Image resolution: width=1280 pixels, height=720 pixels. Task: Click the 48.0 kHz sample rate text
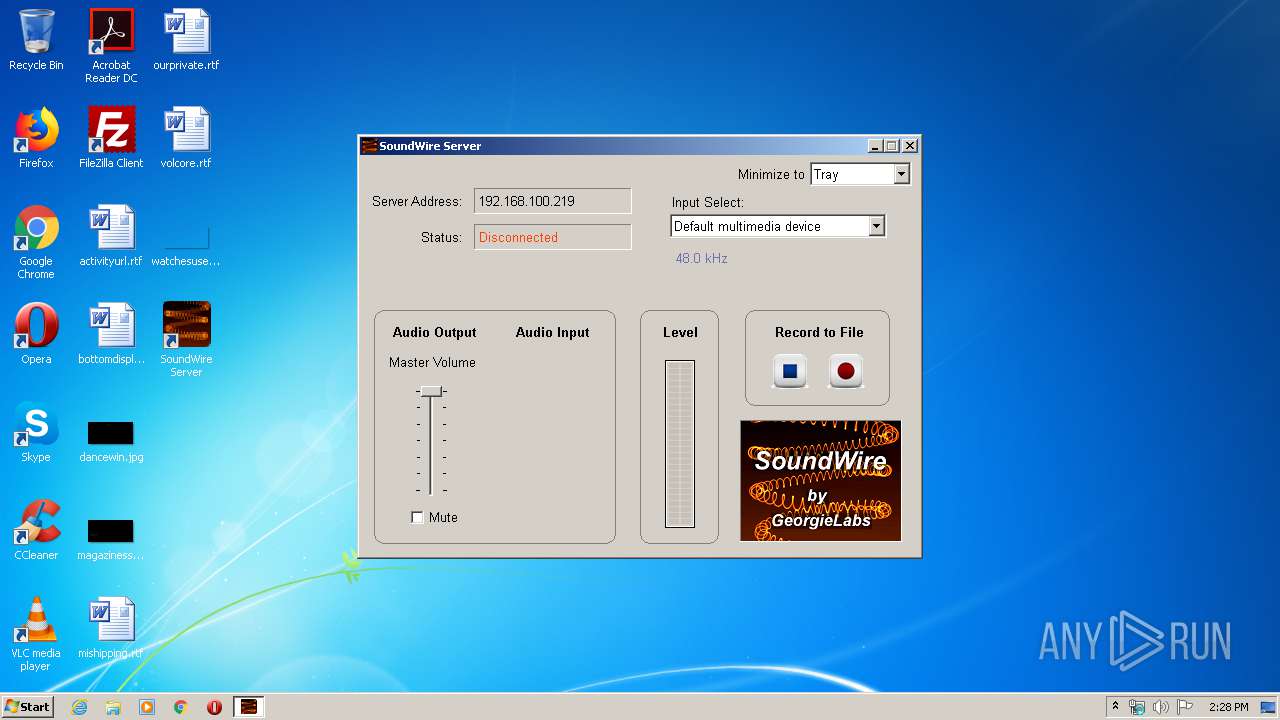coord(701,258)
